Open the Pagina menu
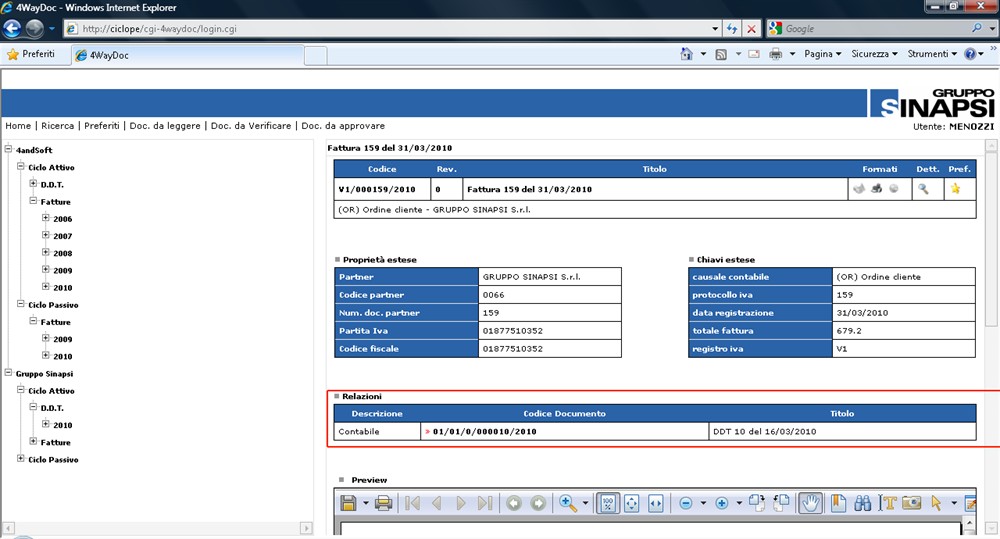Viewport: 1000px width, 539px height. (x=823, y=54)
